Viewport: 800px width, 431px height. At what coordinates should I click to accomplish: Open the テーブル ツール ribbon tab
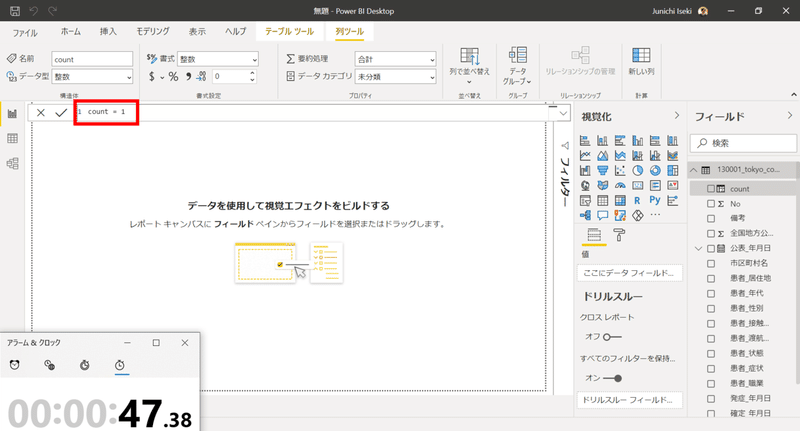289,32
